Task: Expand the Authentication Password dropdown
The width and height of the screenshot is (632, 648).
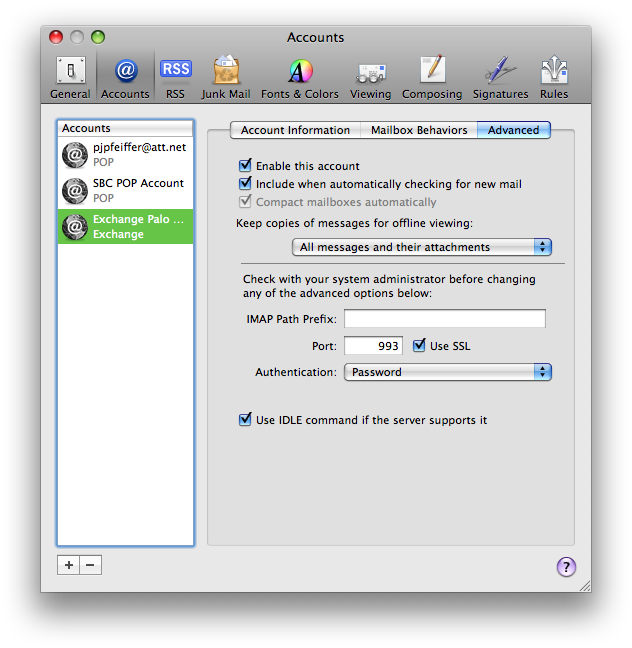Action: click(448, 372)
